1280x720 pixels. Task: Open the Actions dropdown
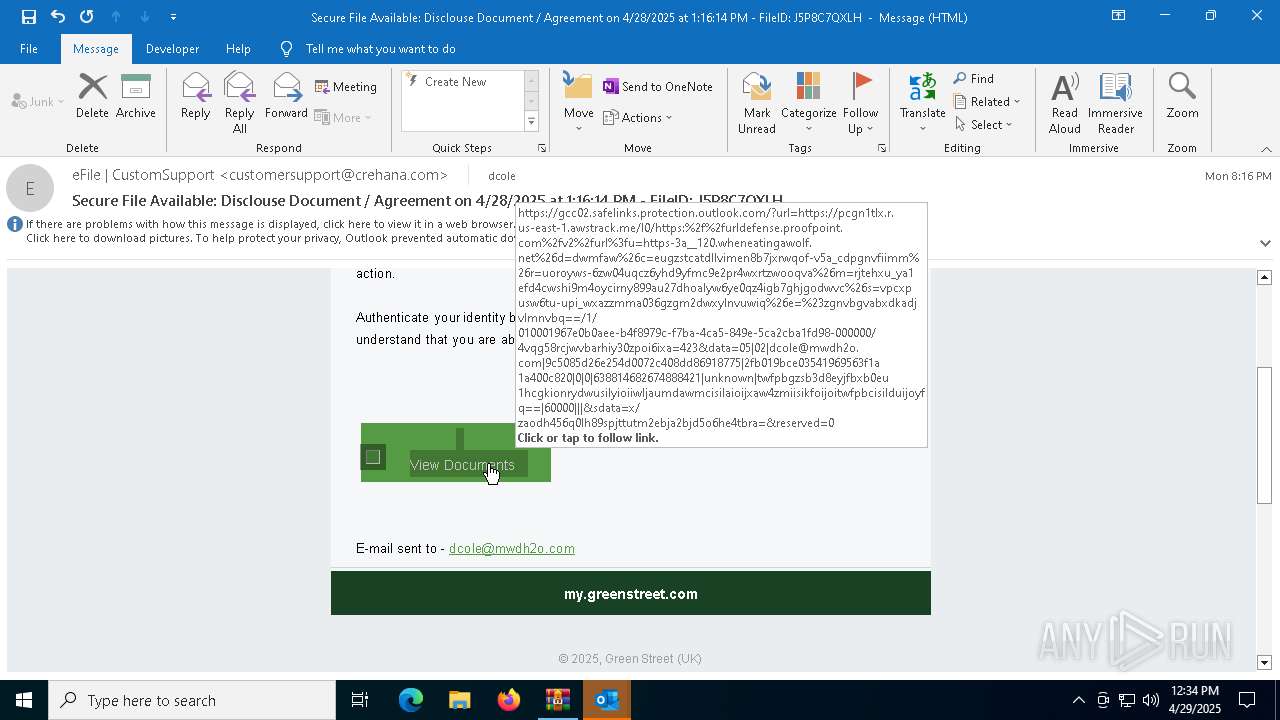point(638,117)
